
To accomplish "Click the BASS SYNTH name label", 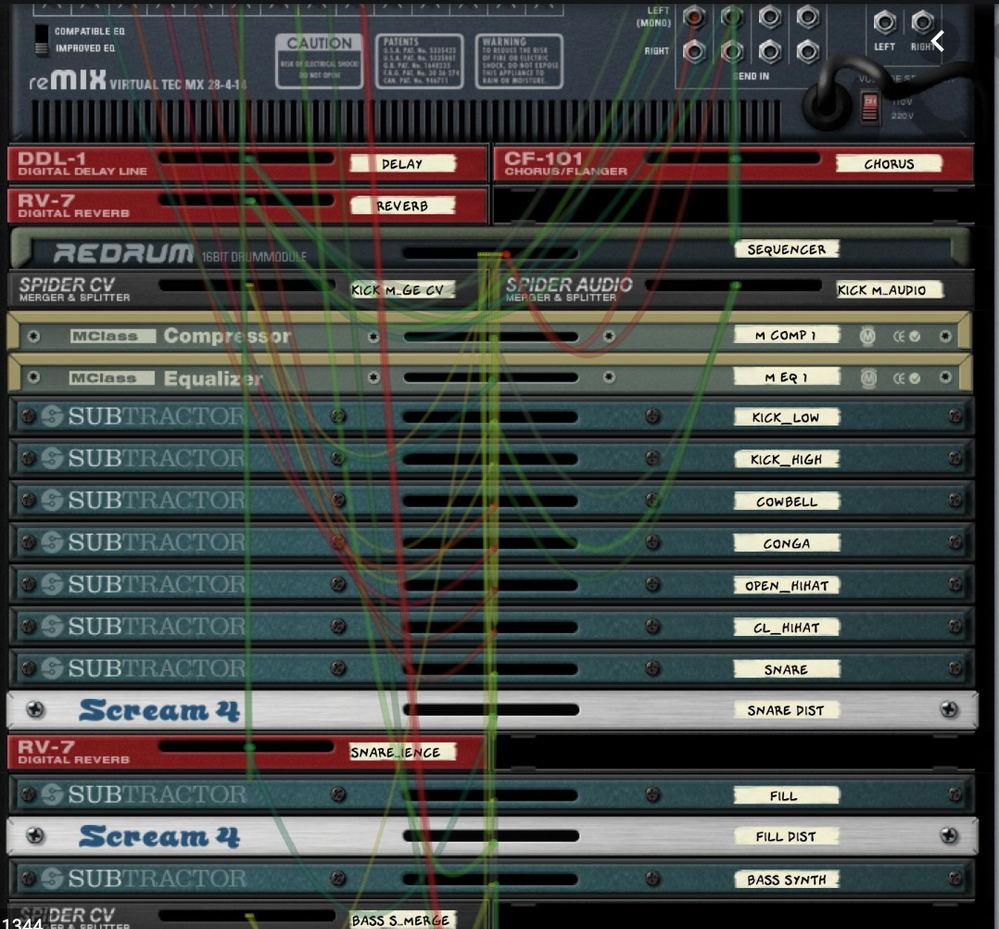I will coord(786,880).
